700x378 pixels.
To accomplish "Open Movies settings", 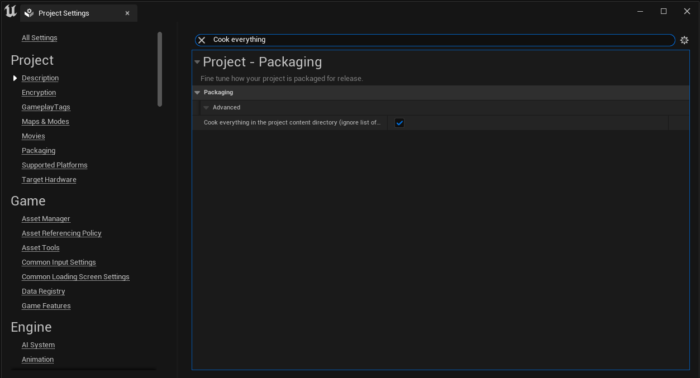I will tap(33, 136).
